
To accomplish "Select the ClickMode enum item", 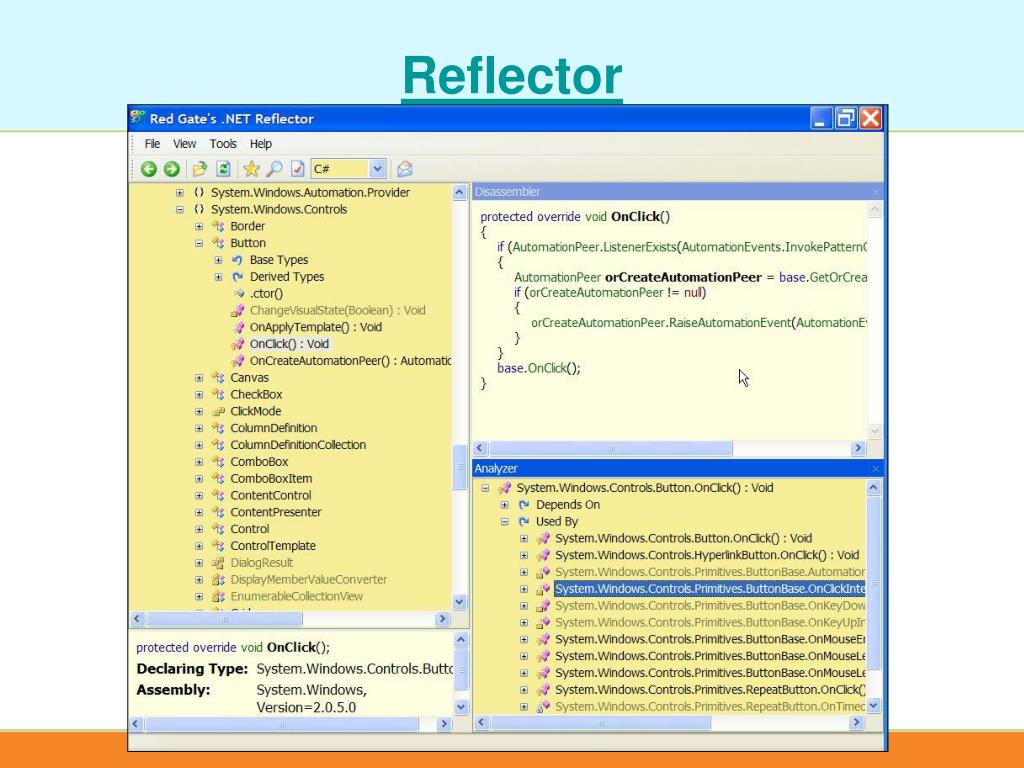I will click(x=255, y=411).
